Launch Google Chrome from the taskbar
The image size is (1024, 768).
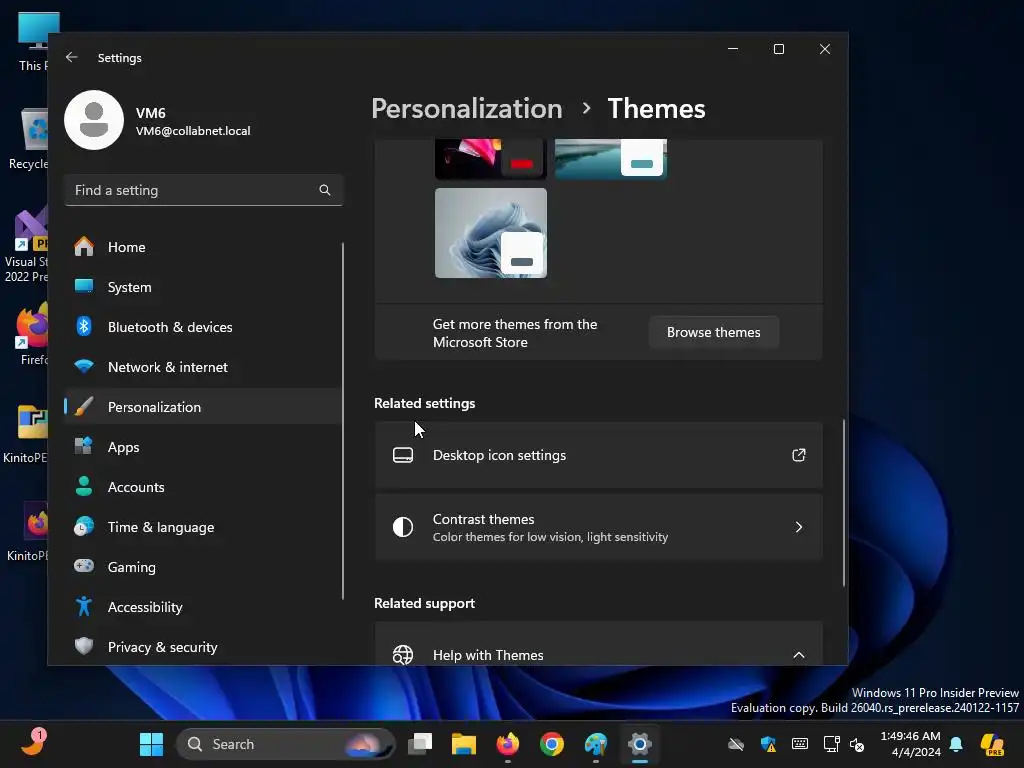click(552, 744)
